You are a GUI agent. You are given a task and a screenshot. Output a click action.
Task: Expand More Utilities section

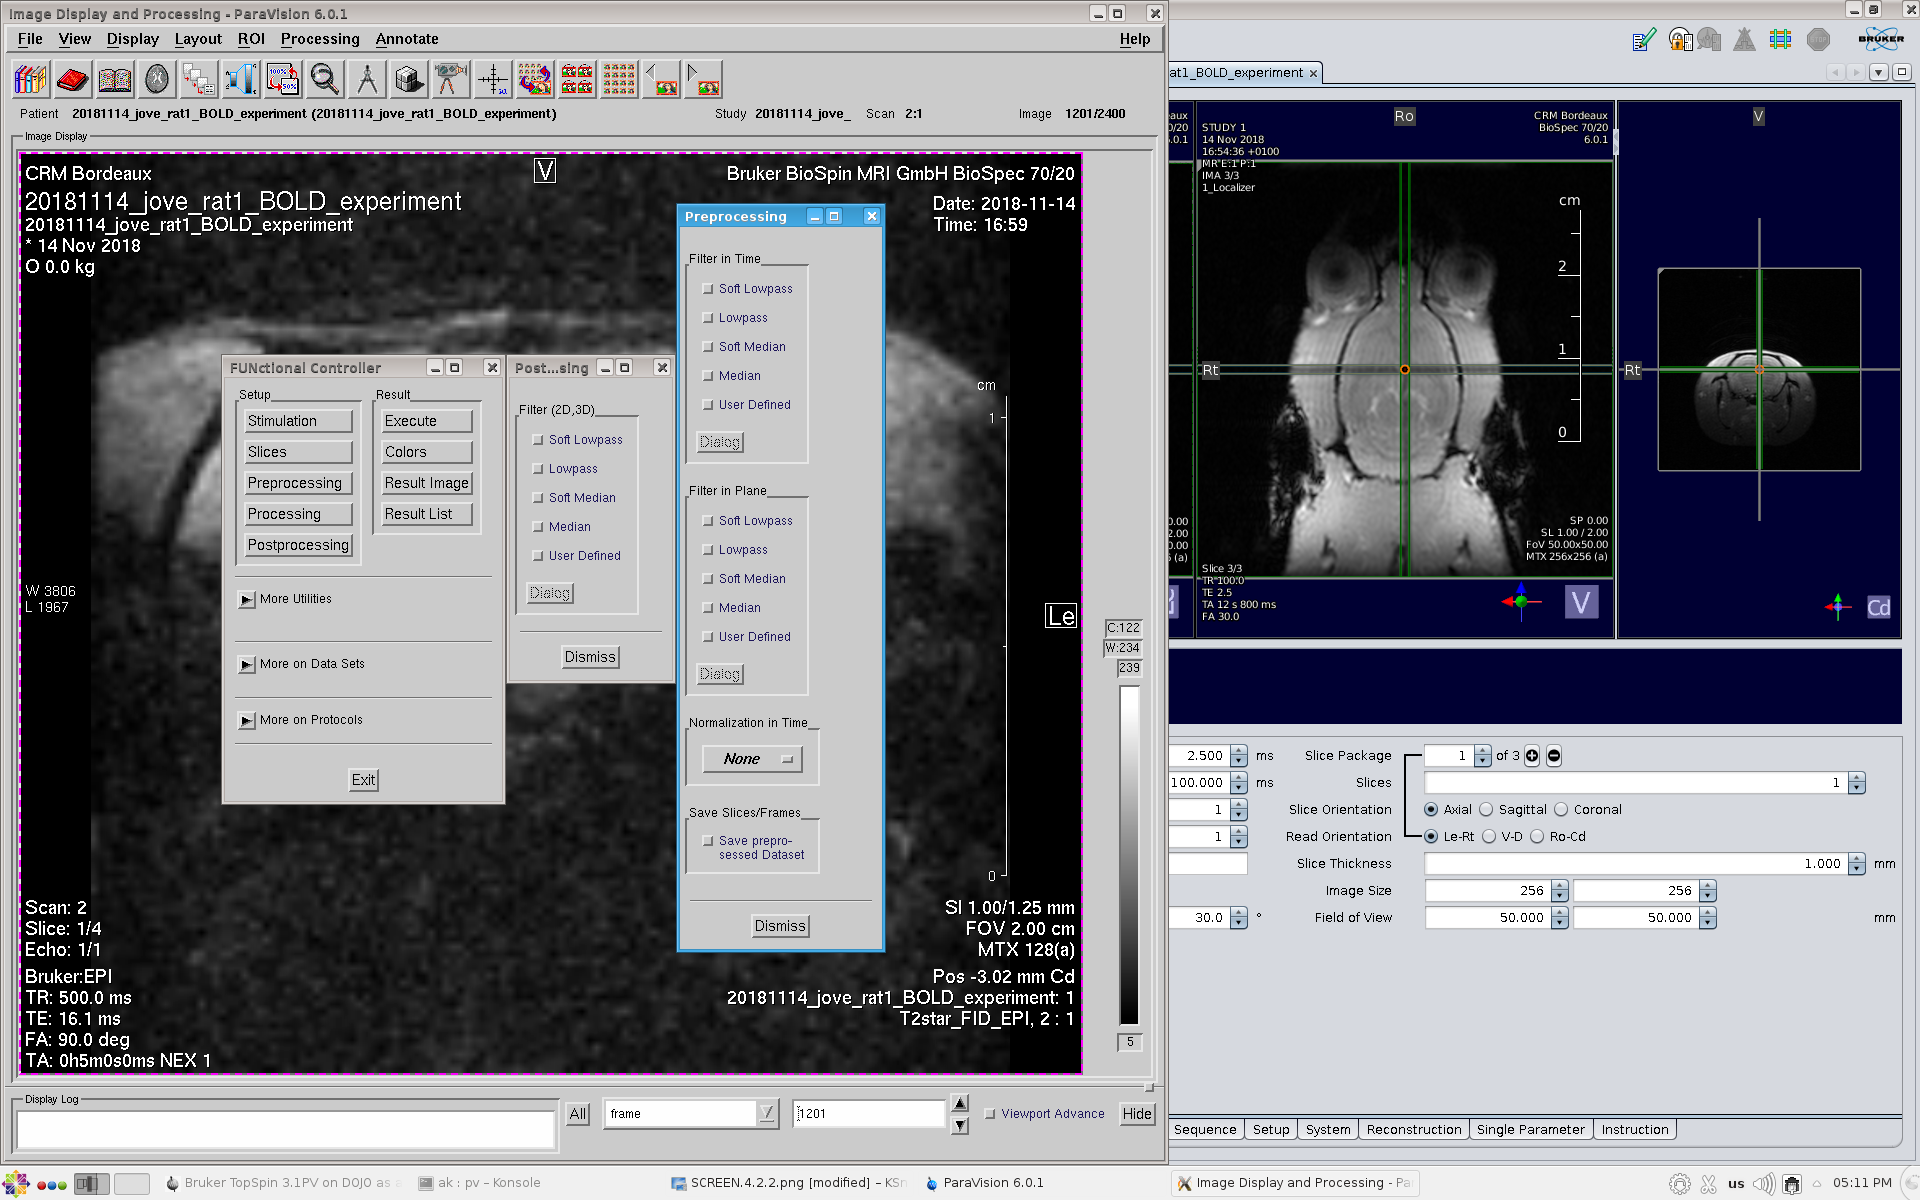point(247,599)
